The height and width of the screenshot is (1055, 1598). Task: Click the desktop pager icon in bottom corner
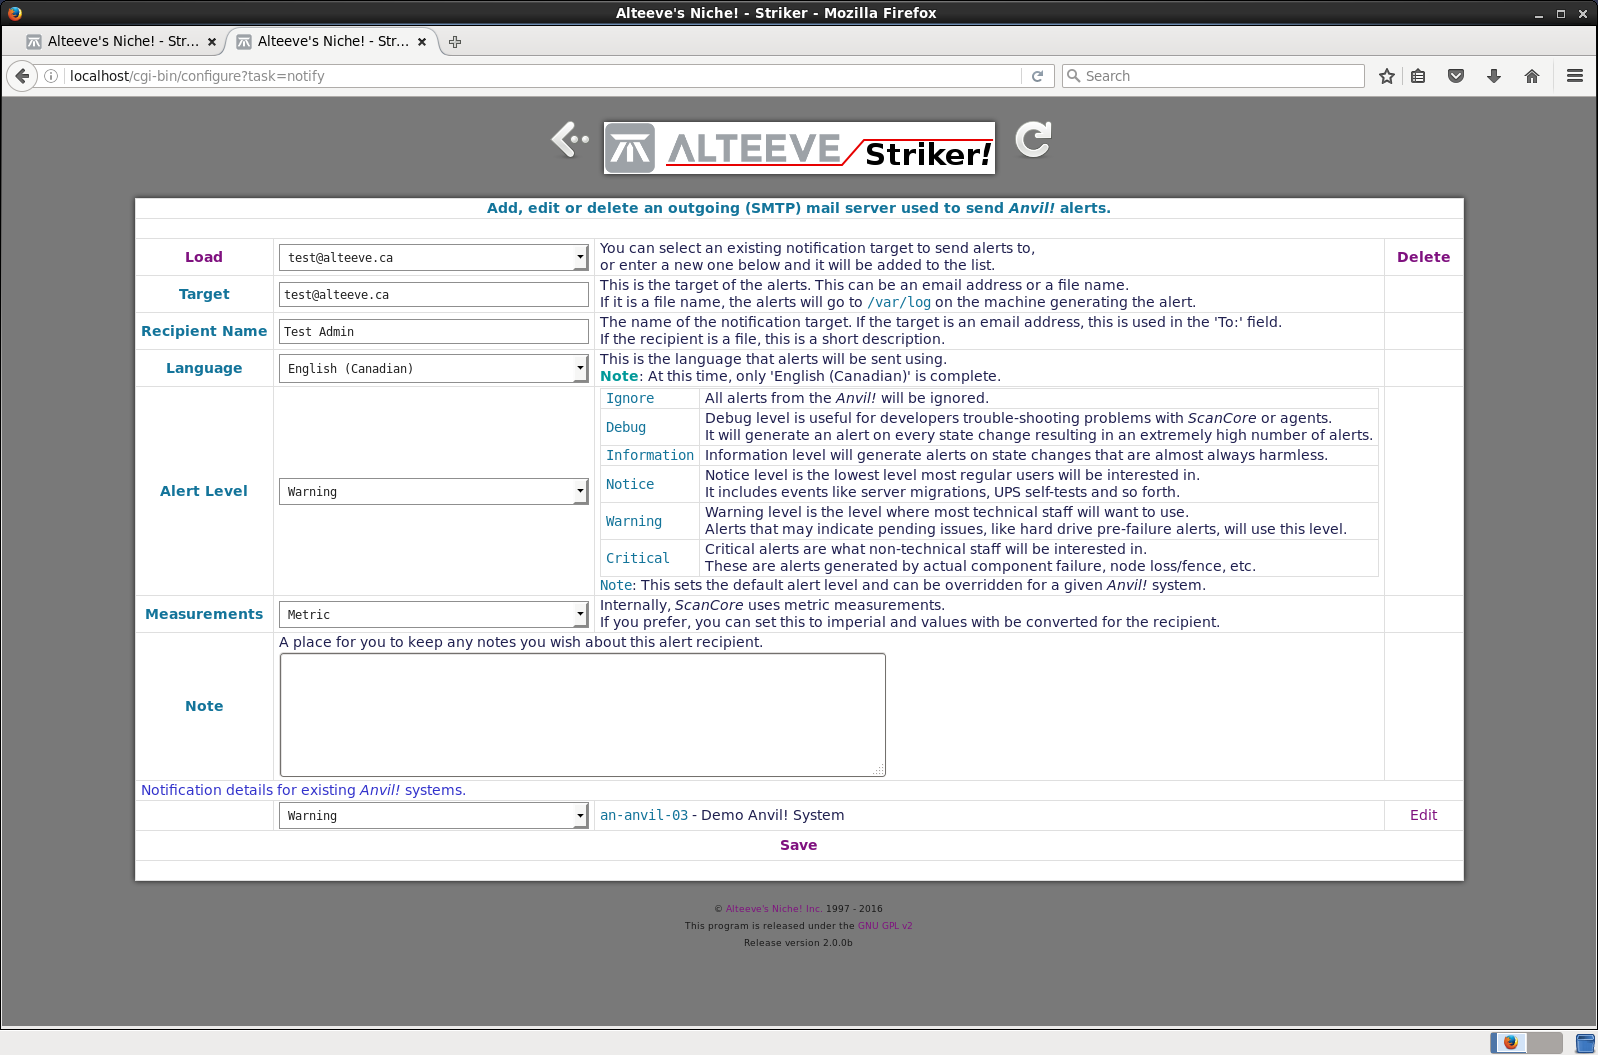tap(1585, 1043)
